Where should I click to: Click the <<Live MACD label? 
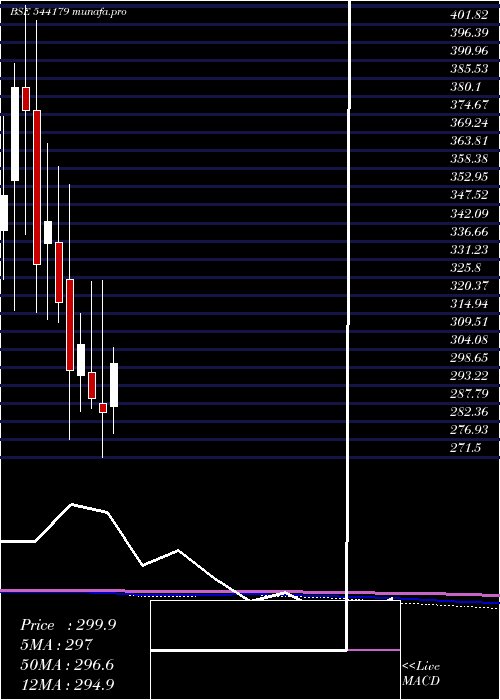pos(421,674)
